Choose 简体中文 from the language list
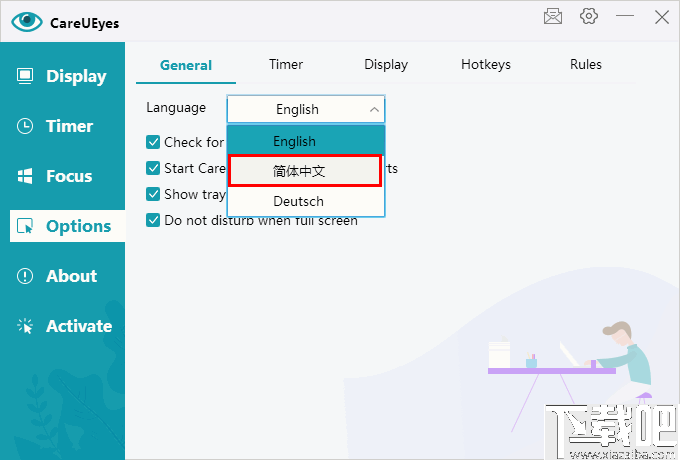Viewport: 680px width, 460px height. tap(306, 171)
